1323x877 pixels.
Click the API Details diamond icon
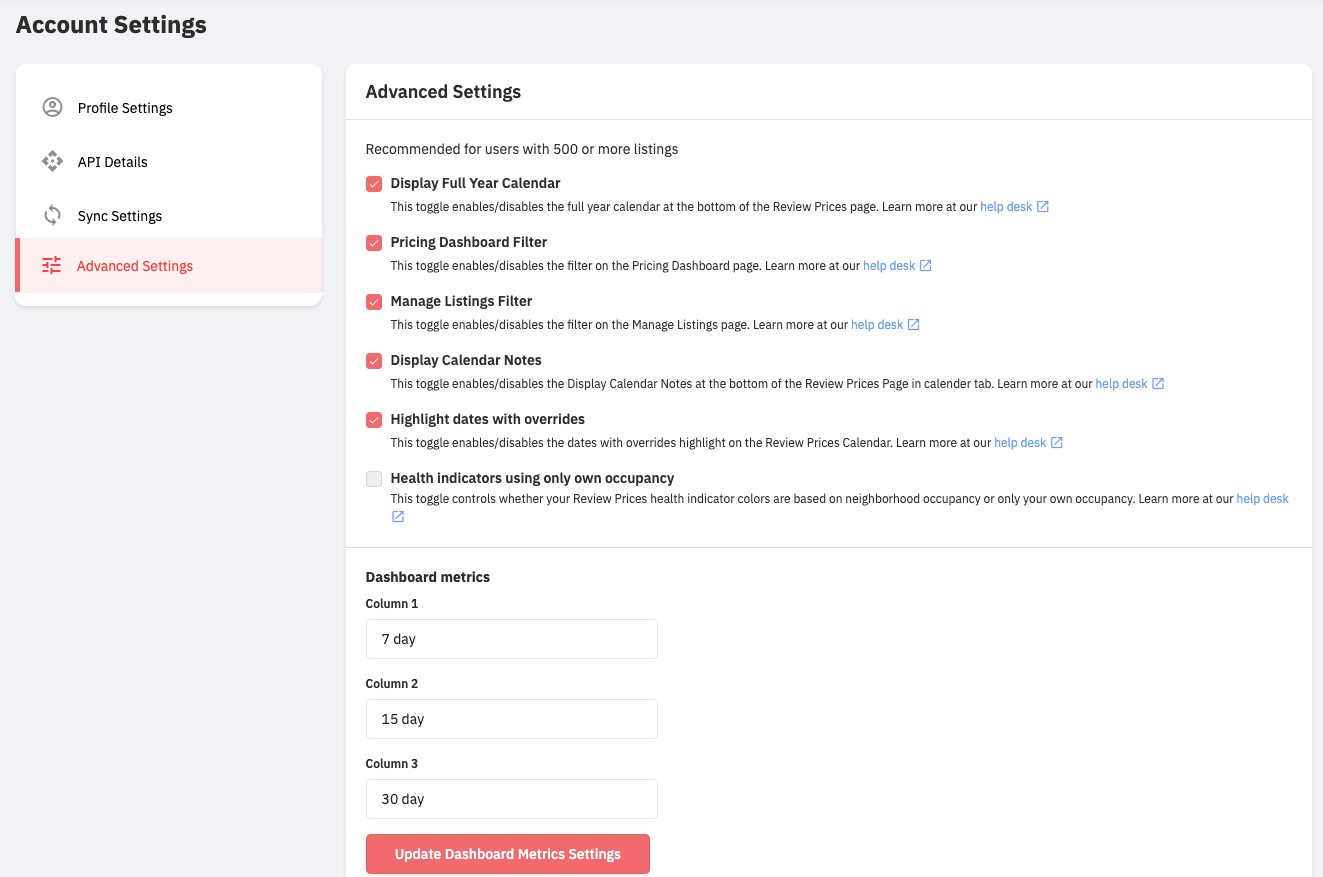(x=52, y=161)
